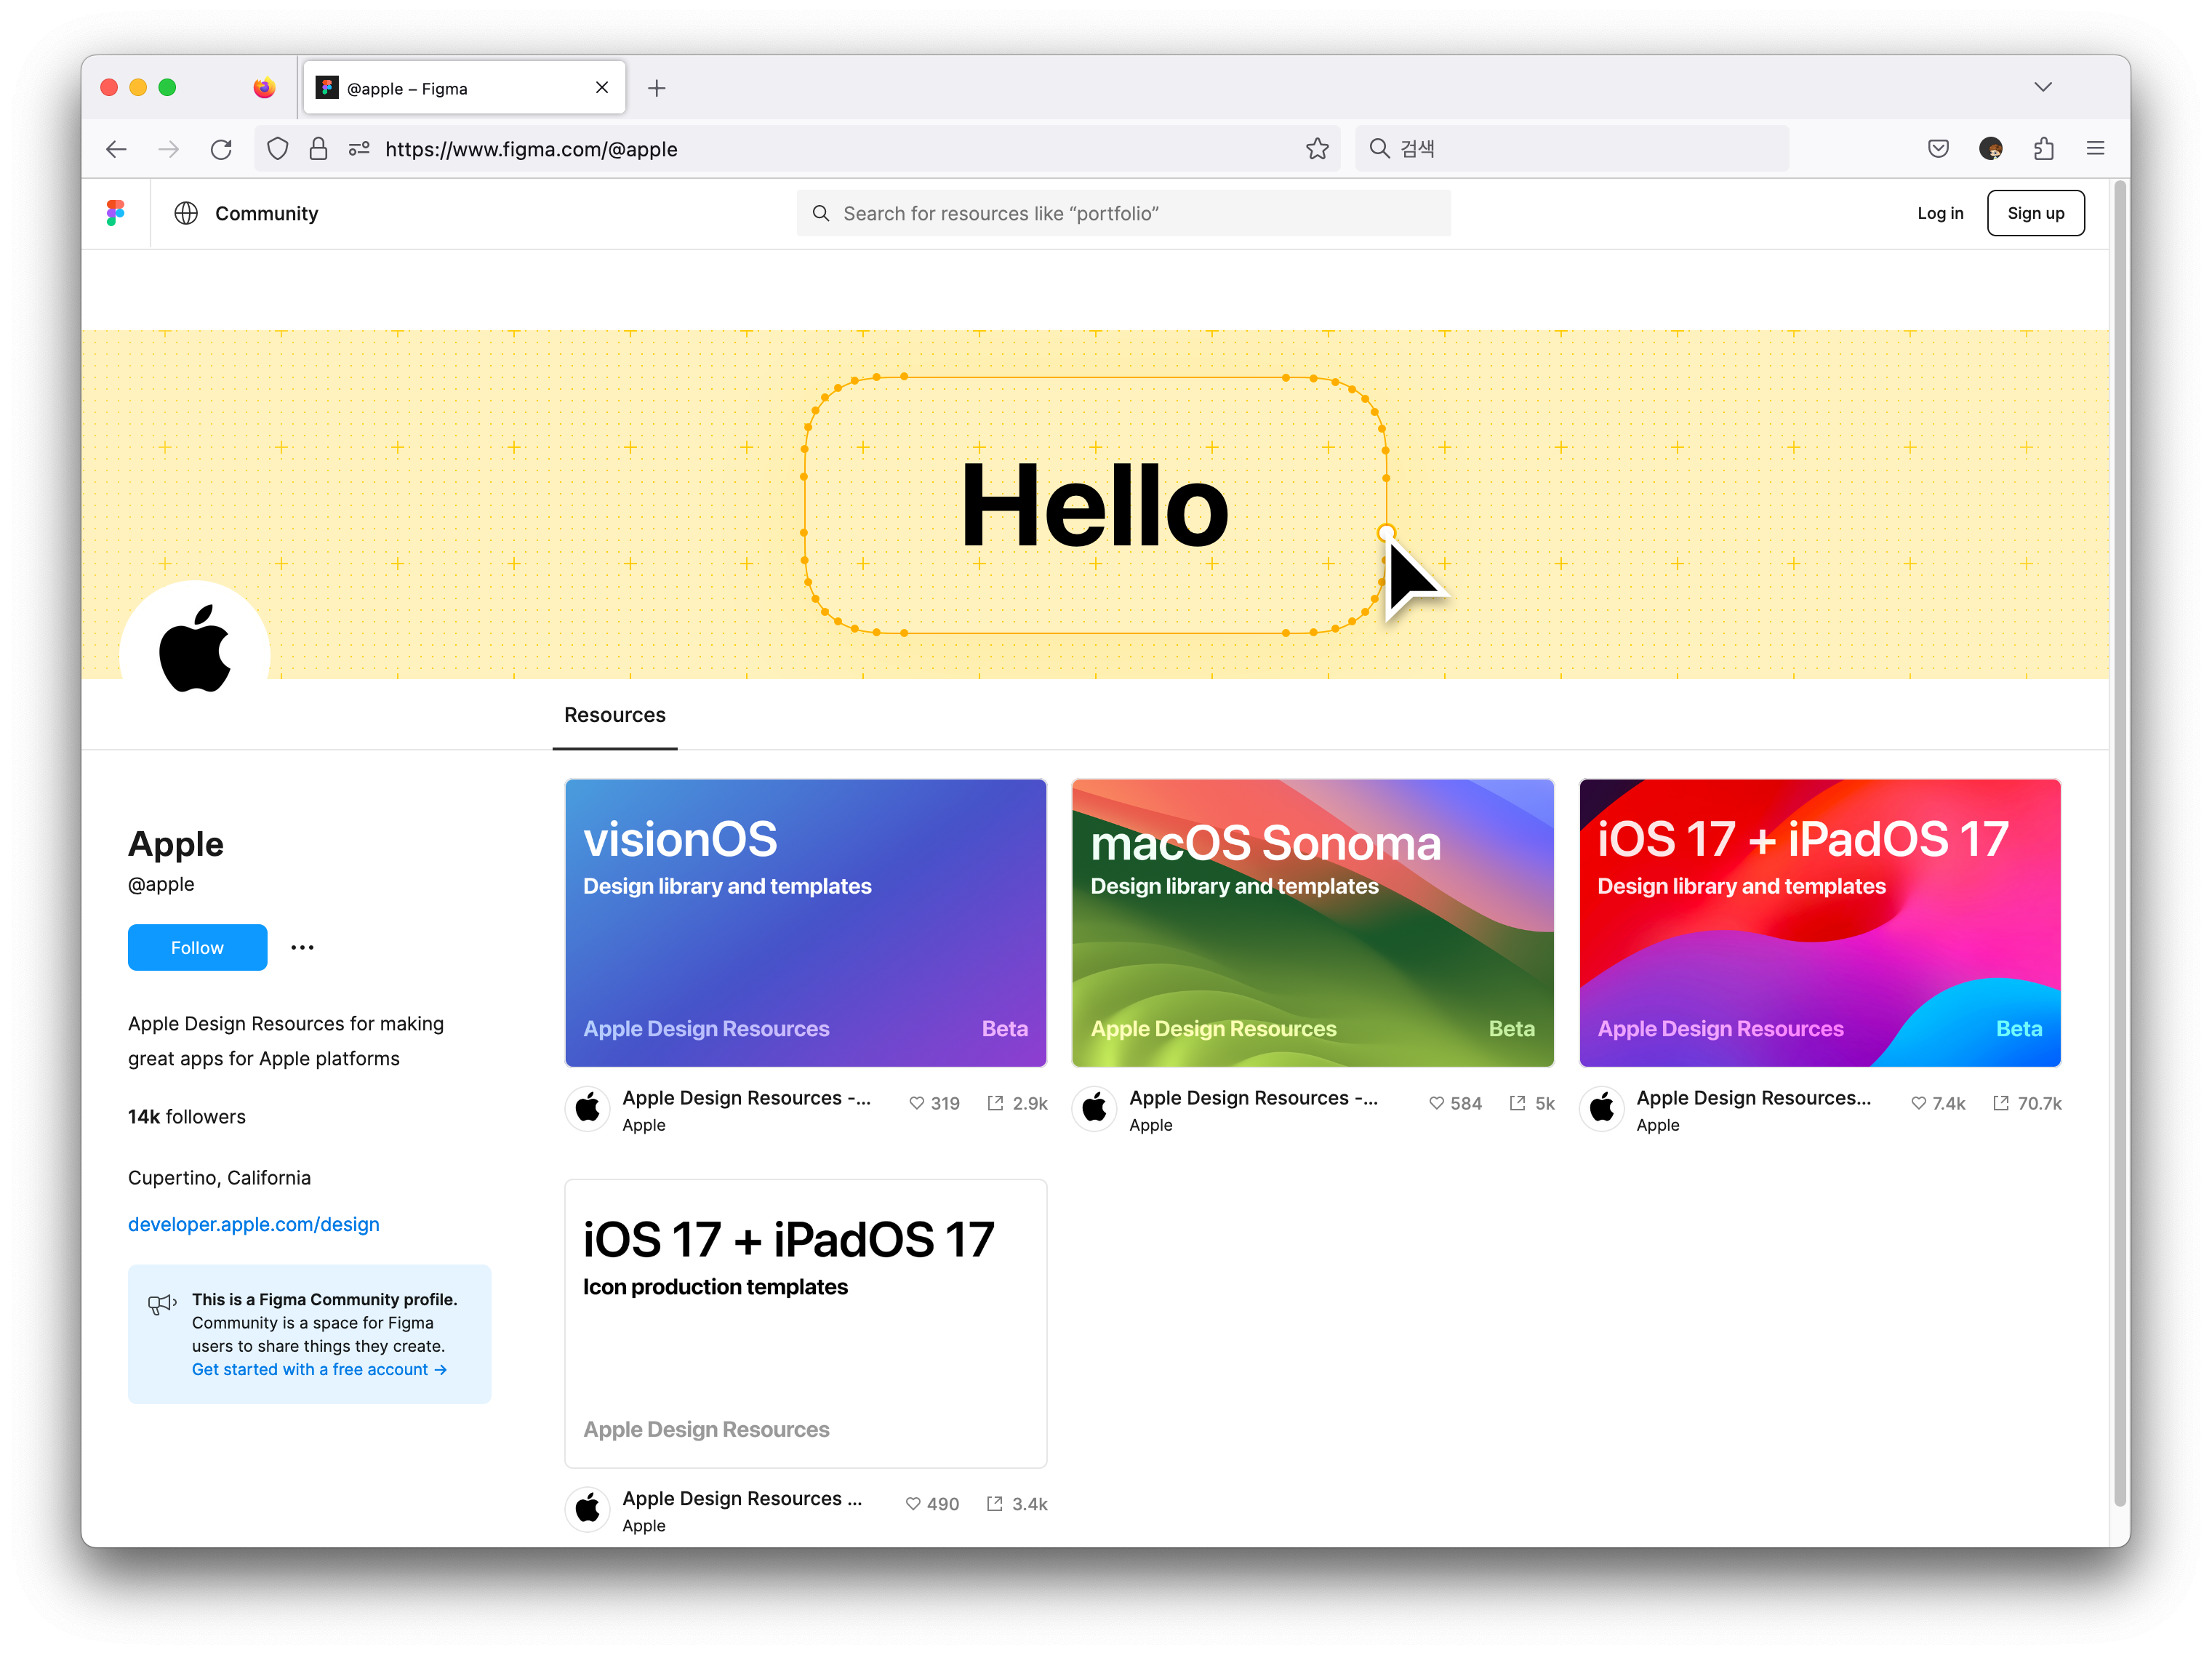The image size is (2212, 1655).
Task: Open the macOS Sonoma design library thumbnail
Action: pyautogui.click(x=1312, y=922)
